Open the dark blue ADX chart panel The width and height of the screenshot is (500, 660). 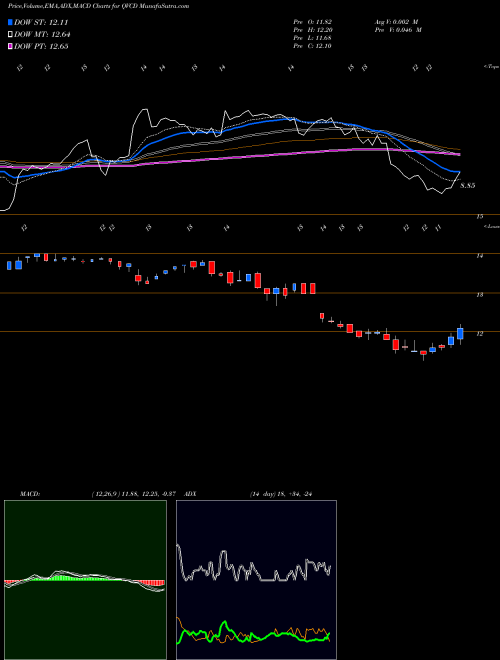256,580
